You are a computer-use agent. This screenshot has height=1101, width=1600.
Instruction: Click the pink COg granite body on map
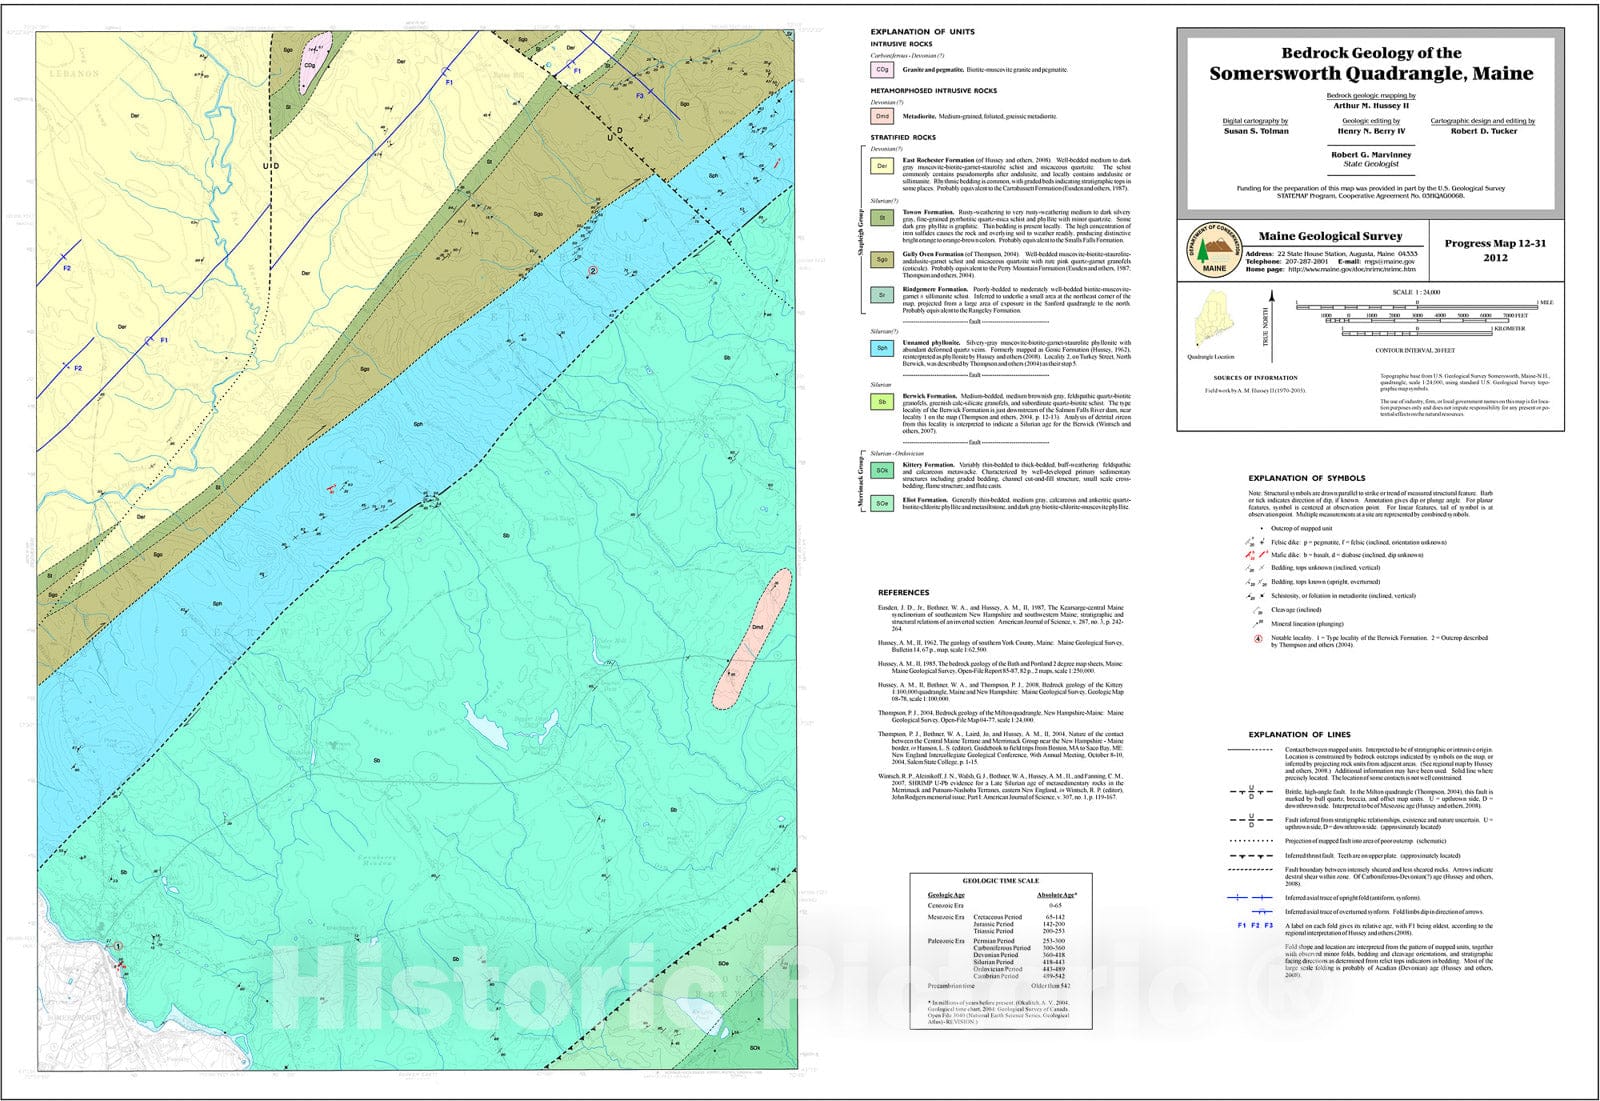pos(315,61)
